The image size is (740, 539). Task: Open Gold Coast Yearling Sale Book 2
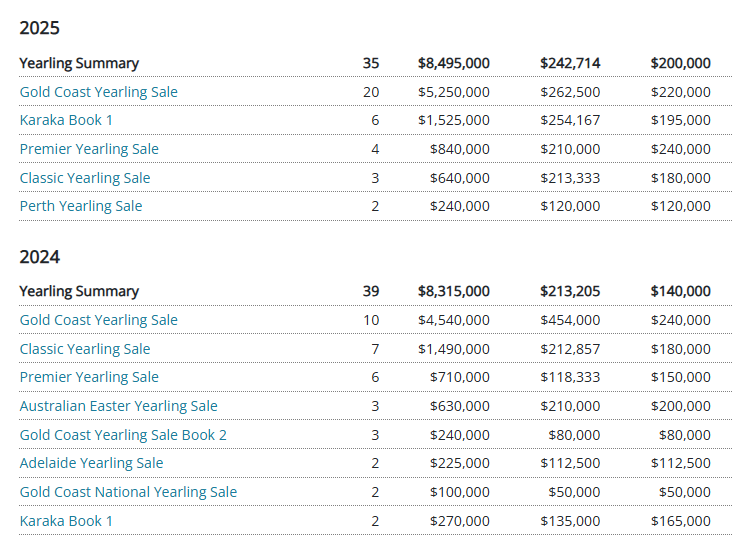point(123,435)
